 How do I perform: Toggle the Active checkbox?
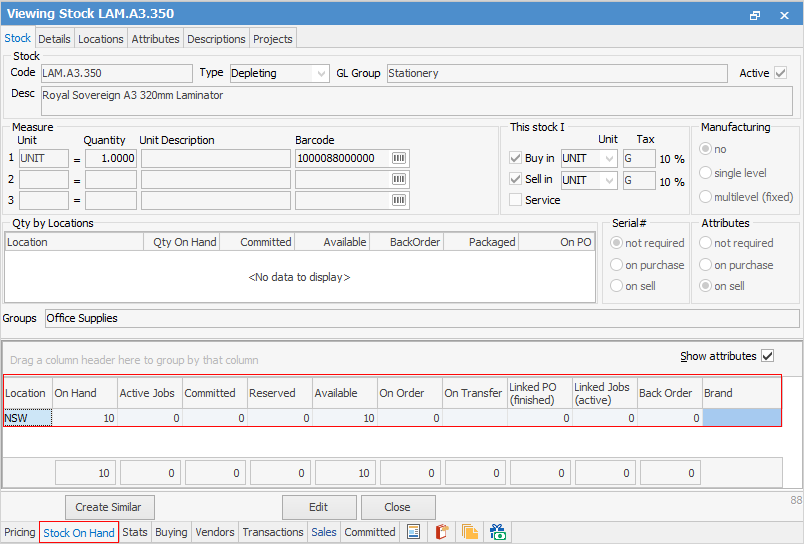780,73
